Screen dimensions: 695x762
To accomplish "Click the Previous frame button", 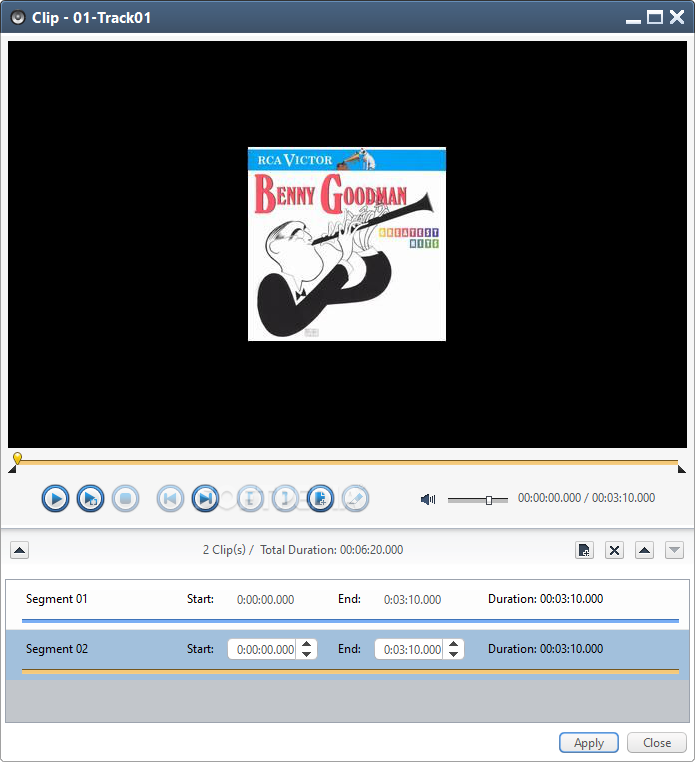I will (x=170, y=499).
